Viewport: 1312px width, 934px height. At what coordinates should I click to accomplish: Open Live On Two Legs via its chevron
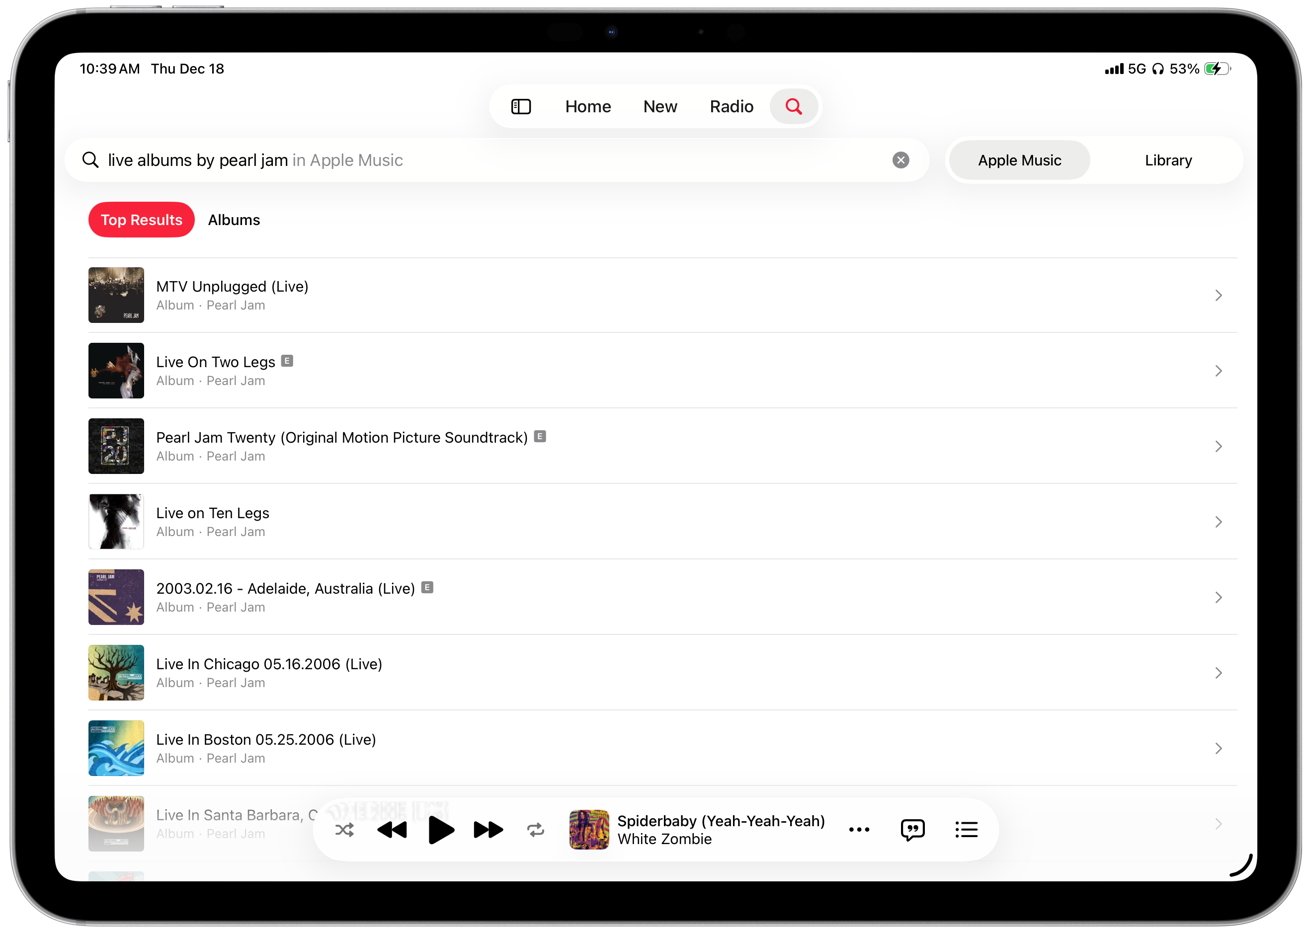(x=1218, y=370)
